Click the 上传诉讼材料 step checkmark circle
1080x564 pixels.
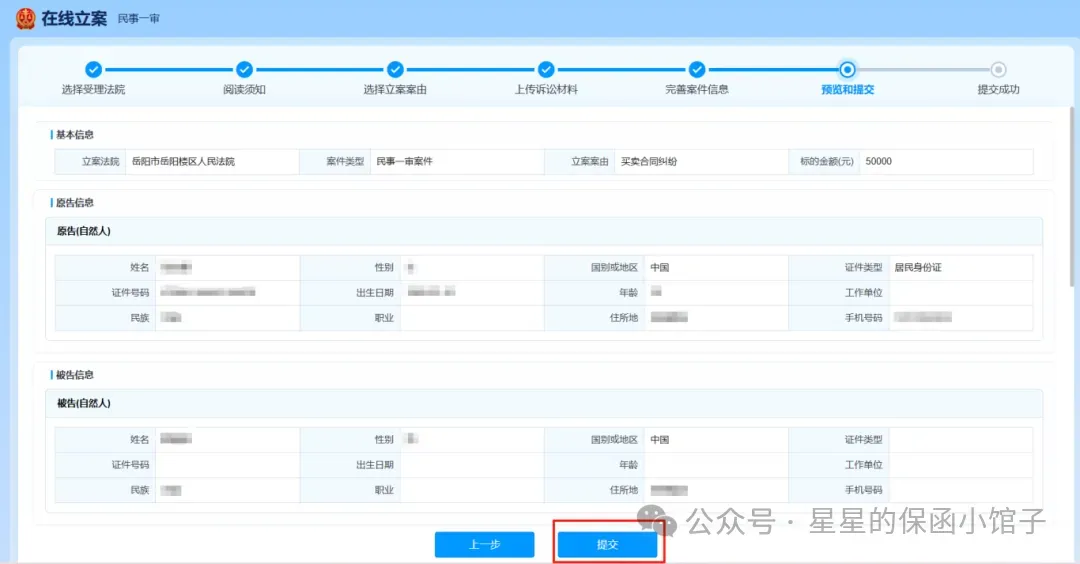coord(546,70)
